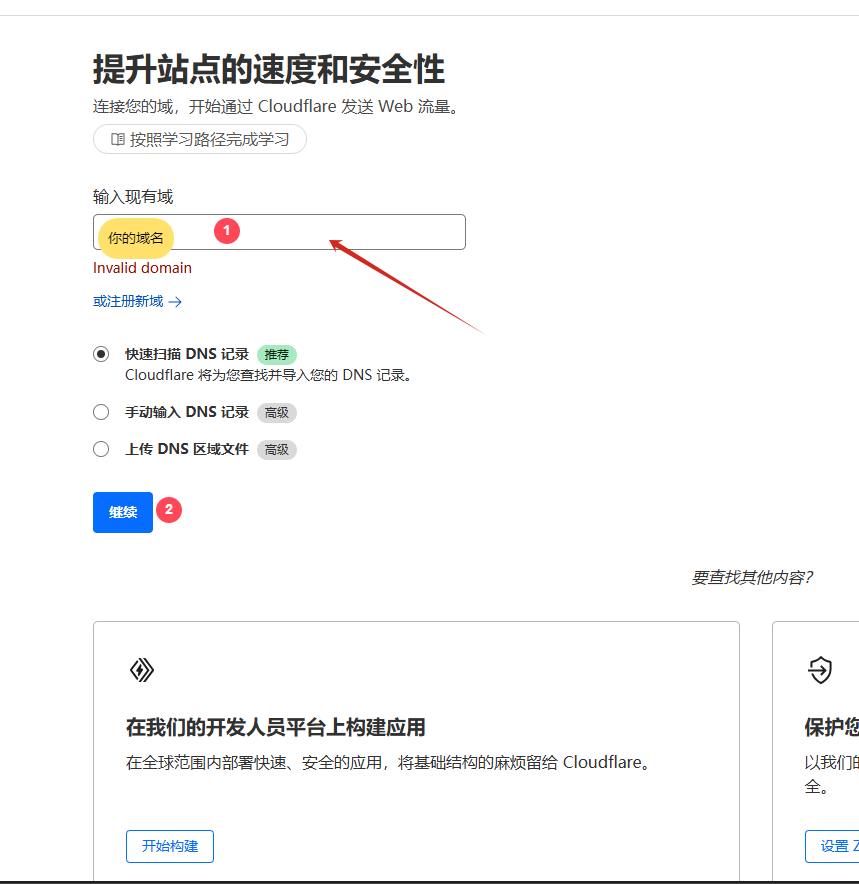
Task: Click the code brackets icon on the developer platform card
Action: point(142,670)
